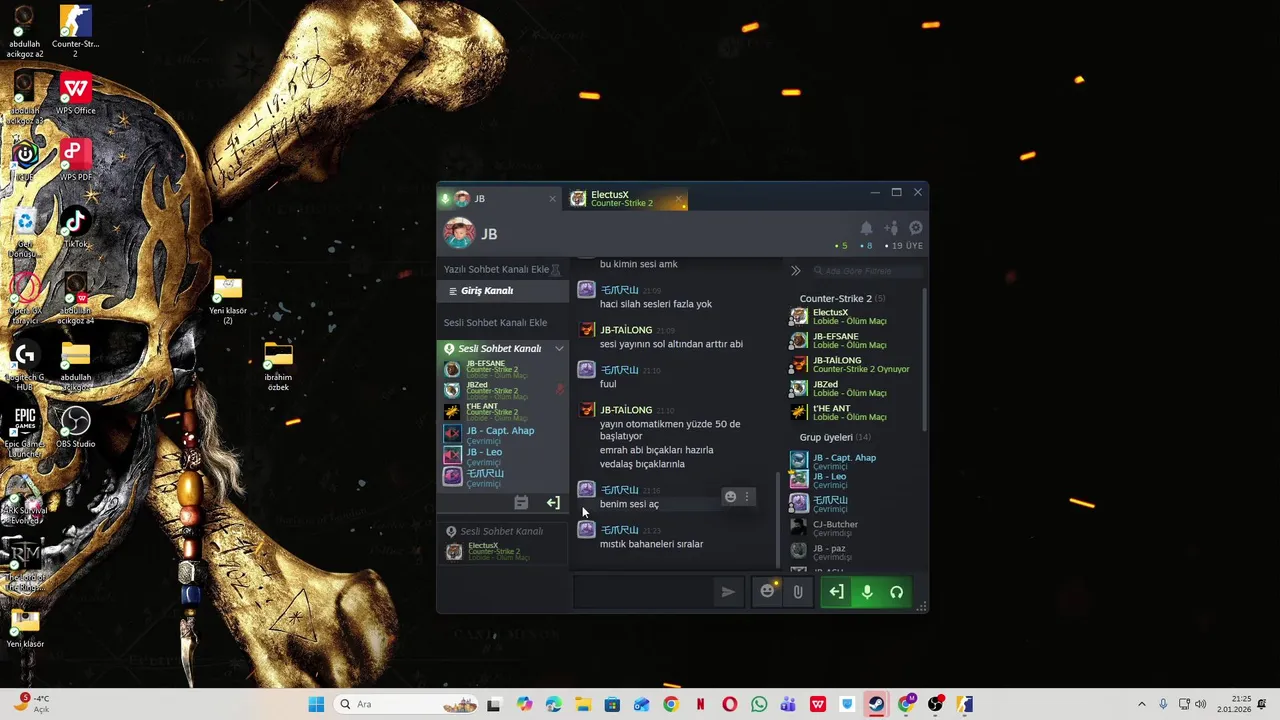Click the leave-channel arrow under voice member list
Screen dimensions: 1280x720
click(x=553, y=503)
